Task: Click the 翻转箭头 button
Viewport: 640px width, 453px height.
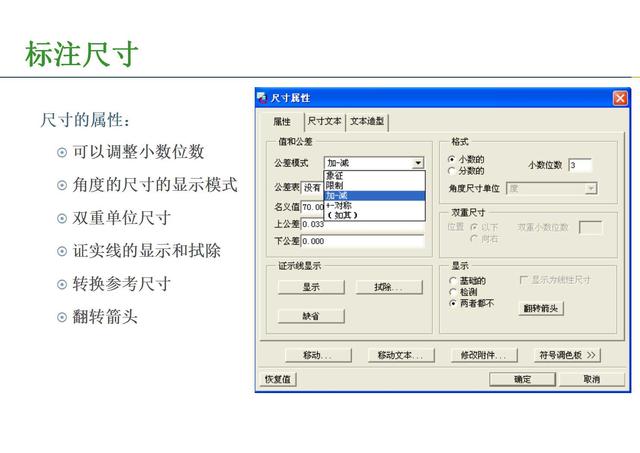Action: point(541,309)
